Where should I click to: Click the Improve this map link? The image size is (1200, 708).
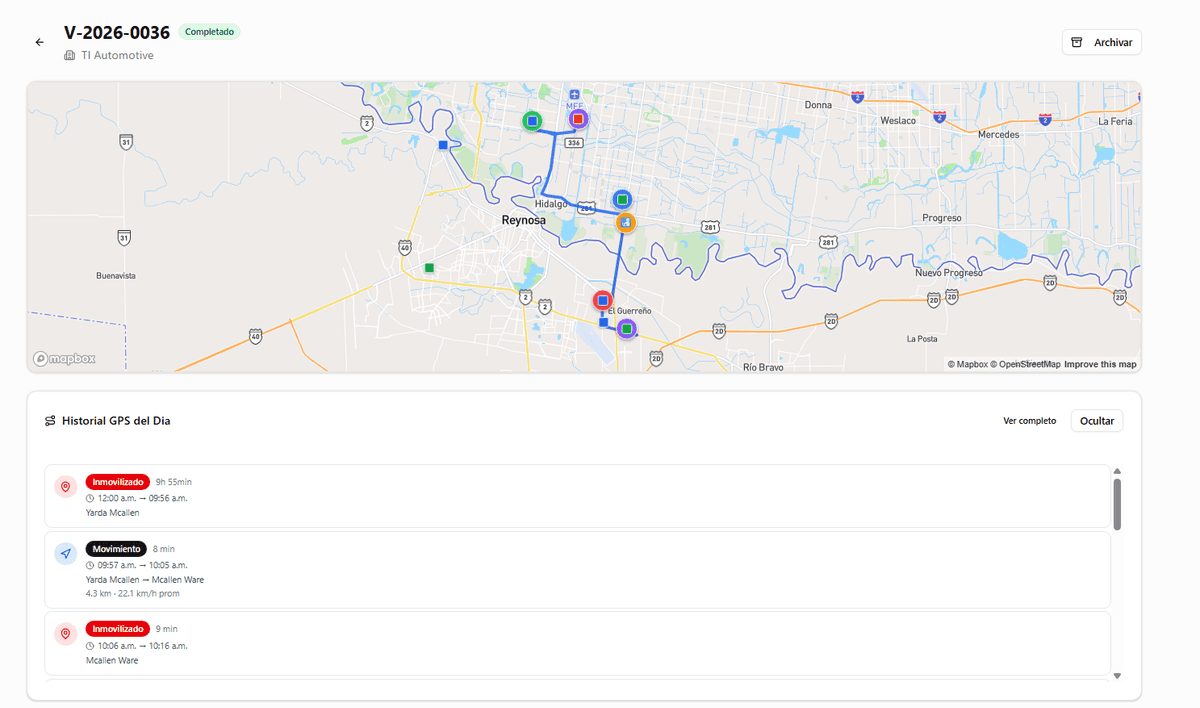pos(1100,364)
